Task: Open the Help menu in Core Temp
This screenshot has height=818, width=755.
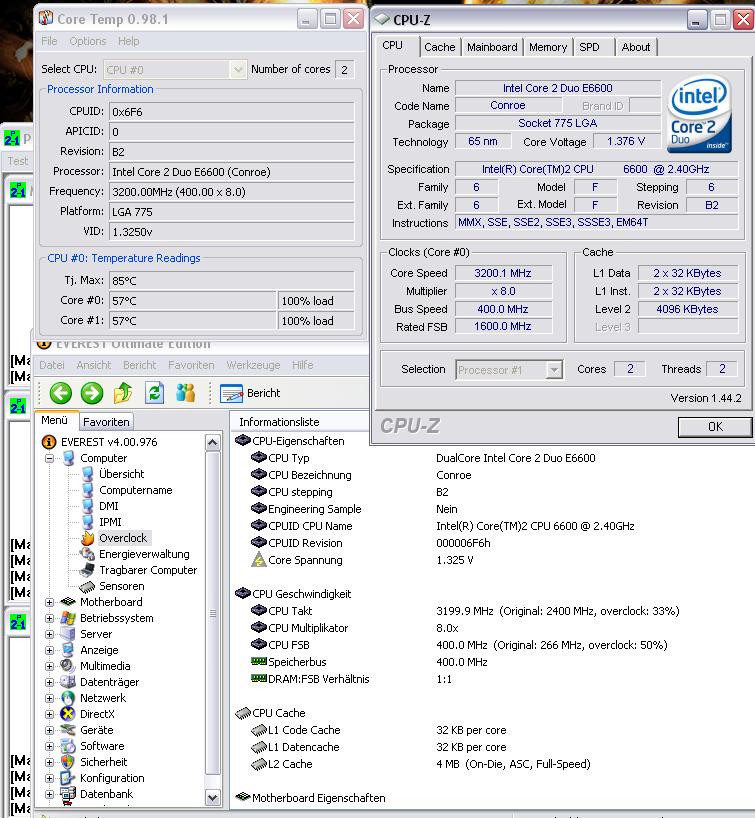Action: pos(128,41)
